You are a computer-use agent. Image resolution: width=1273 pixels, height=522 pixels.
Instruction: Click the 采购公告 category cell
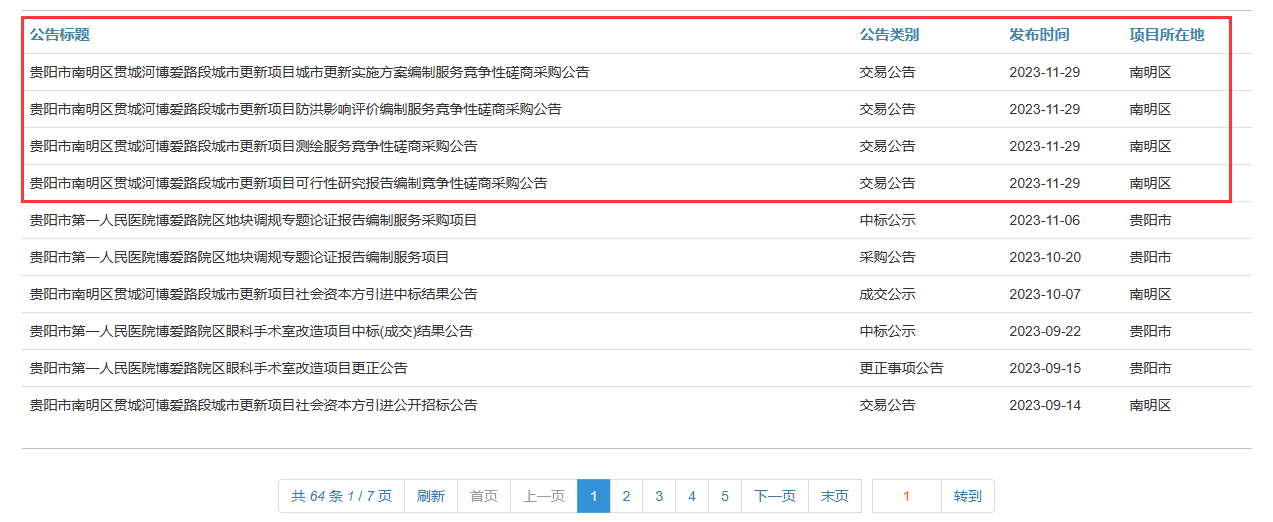point(887,257)
